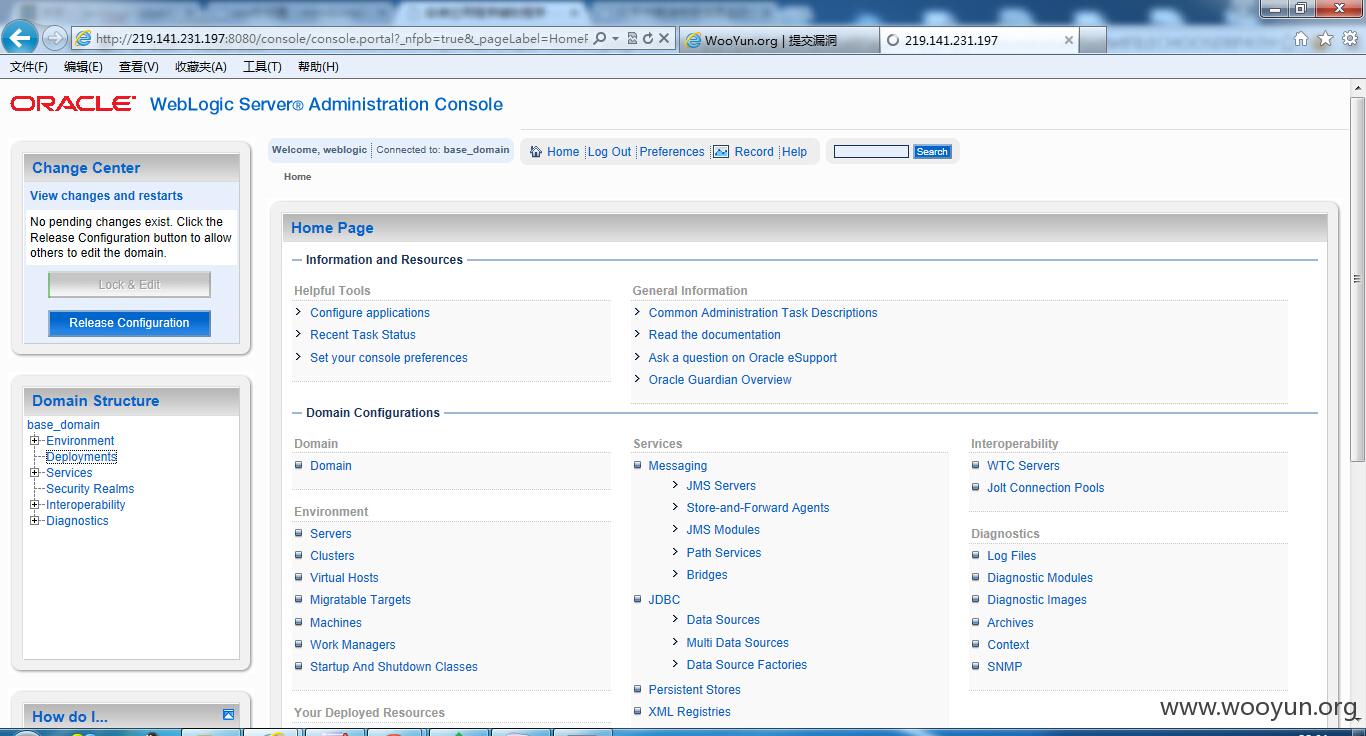Minimize the How do I panel icon
Image resolution: width=1366 pixels, height=736 pixels.
(x=228, y=714)
